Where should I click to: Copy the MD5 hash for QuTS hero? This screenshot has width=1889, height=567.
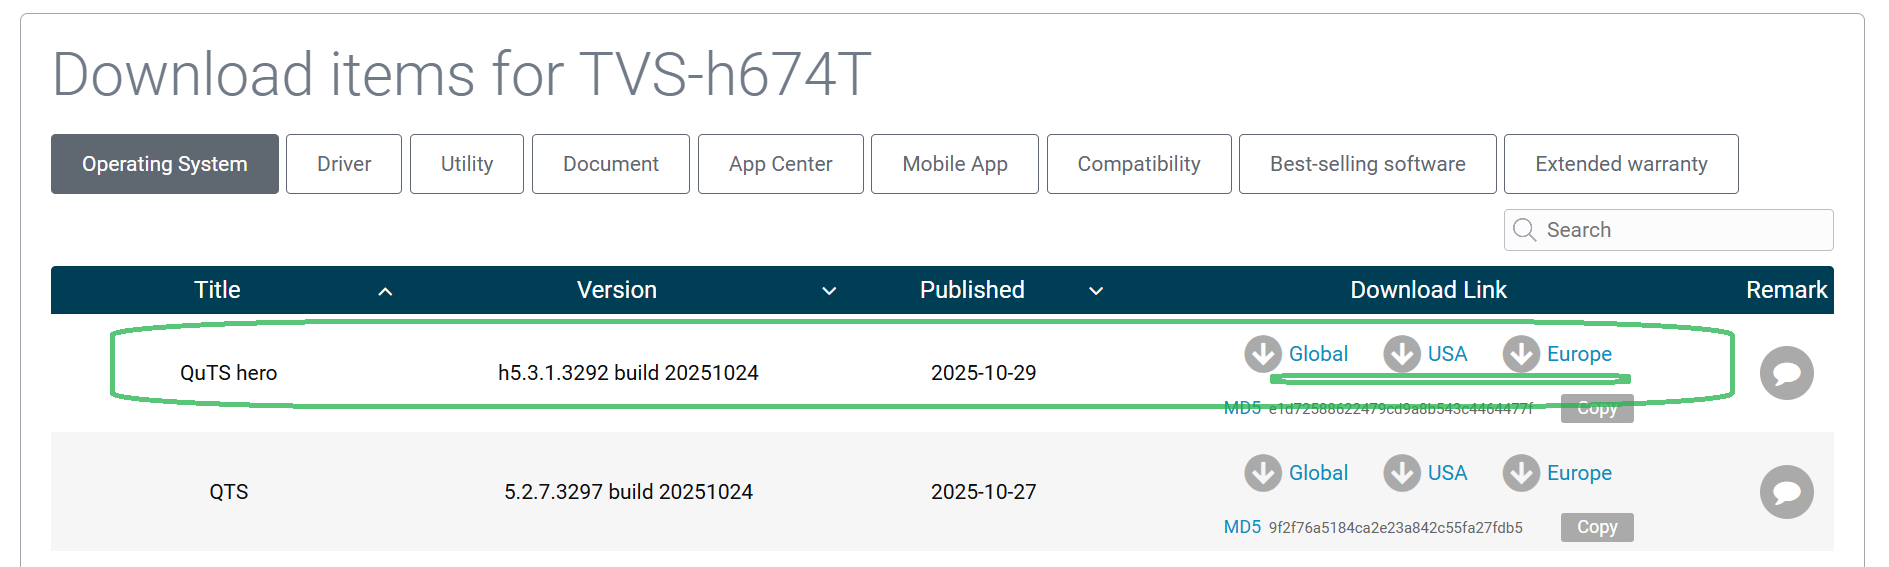coord(1596,409)
